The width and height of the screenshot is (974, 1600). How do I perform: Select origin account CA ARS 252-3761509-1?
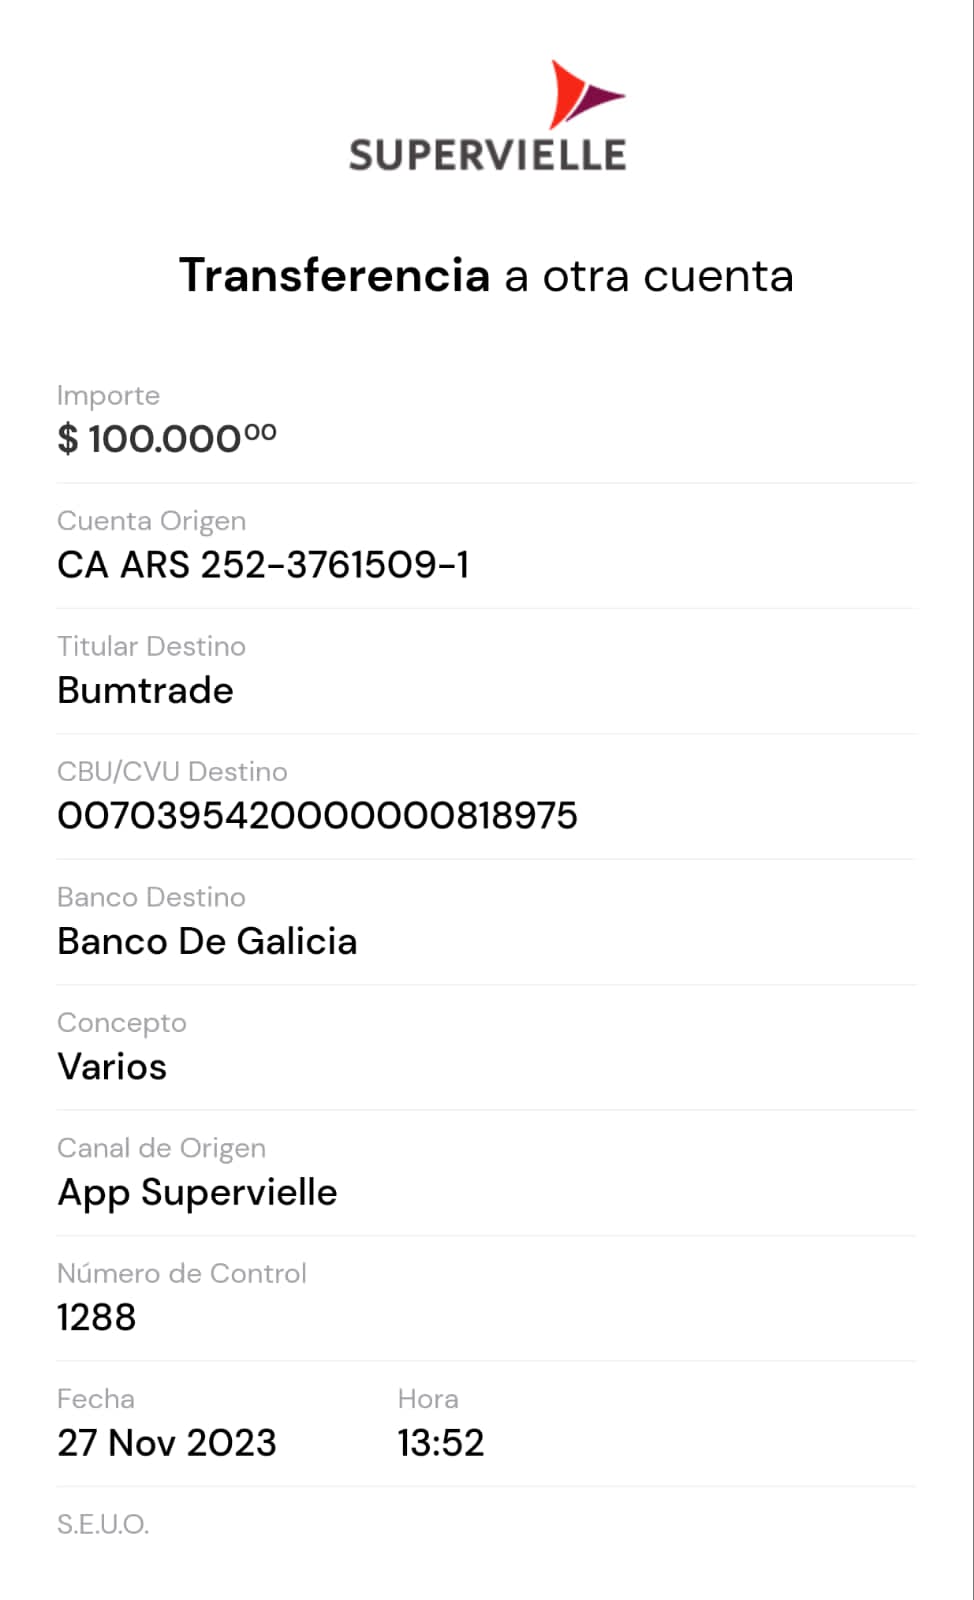tap(263, 565)
